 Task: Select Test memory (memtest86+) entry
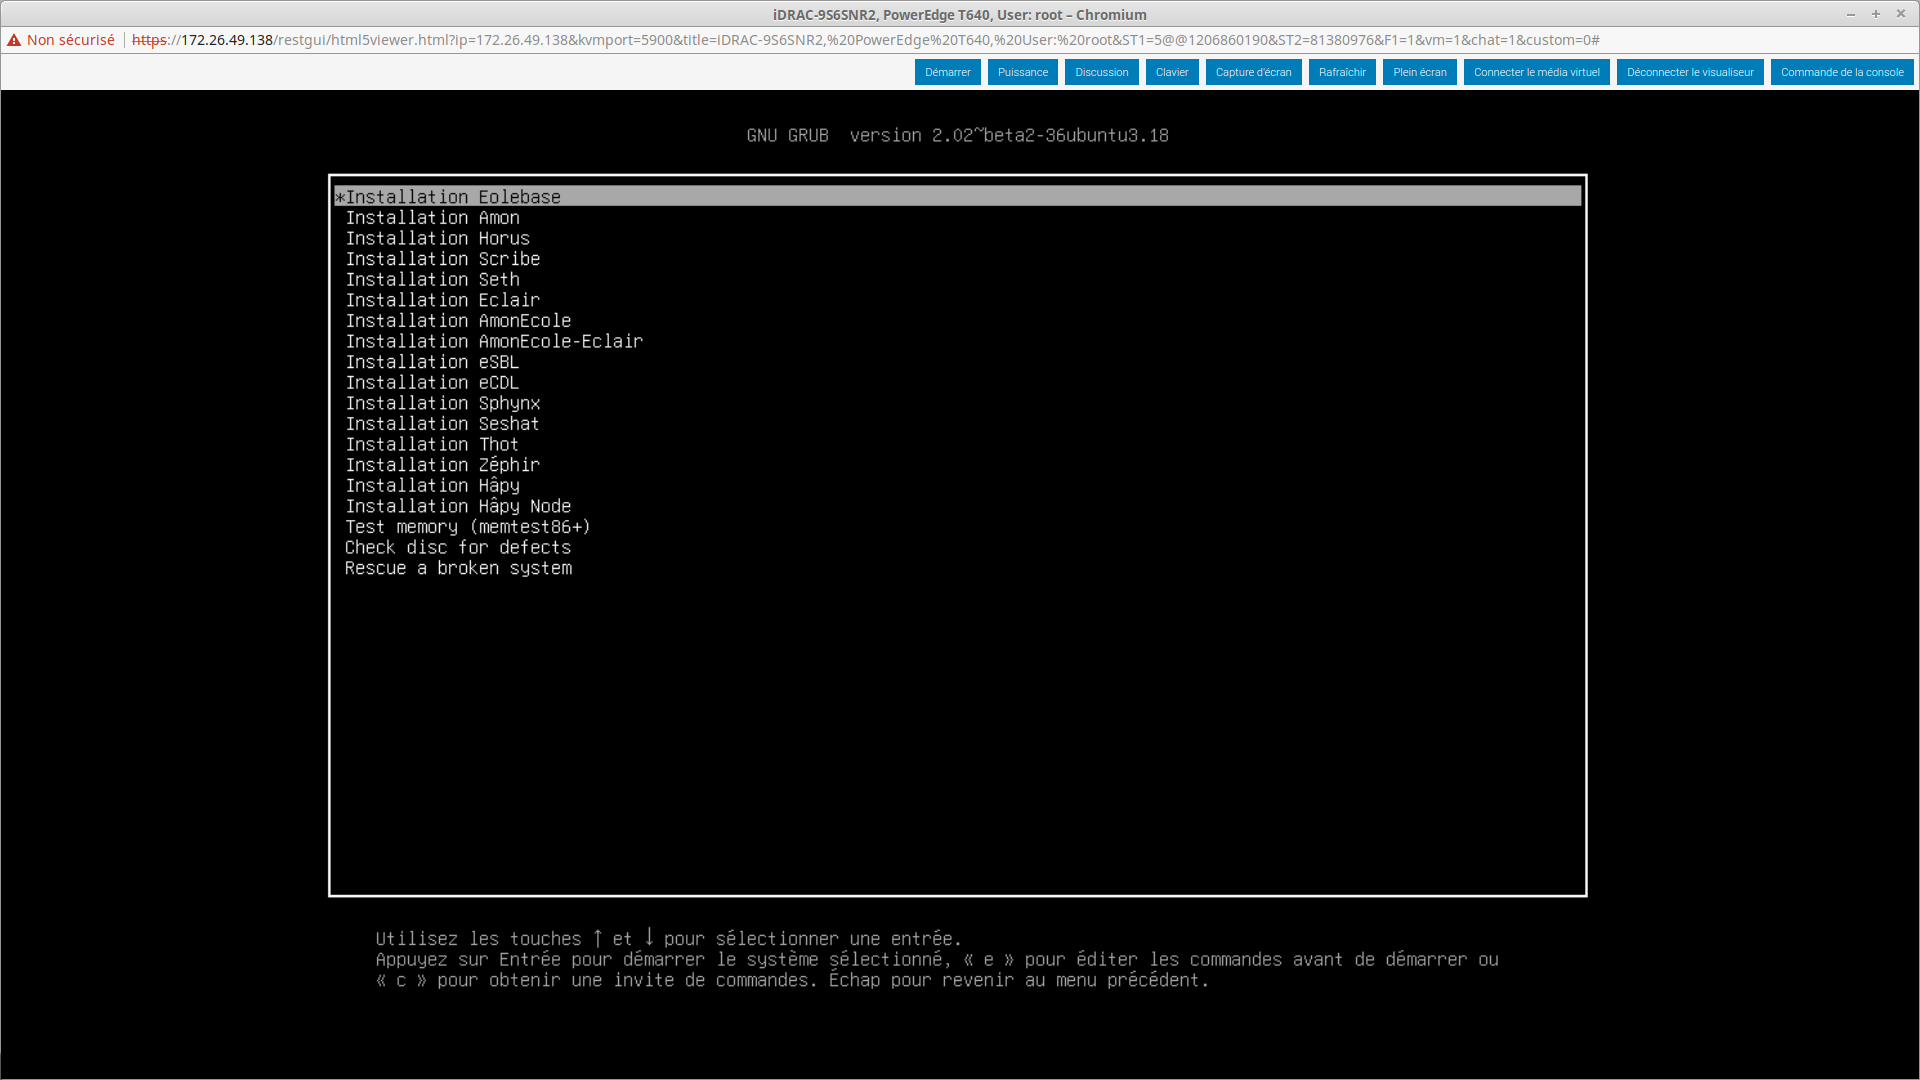tap(467, 527)
